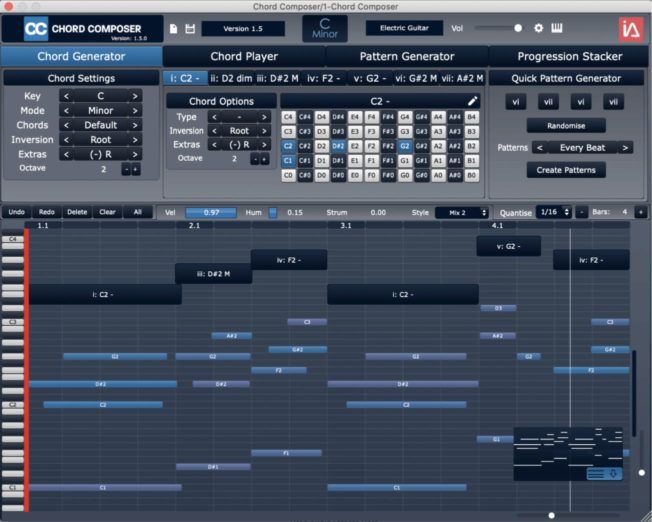Click the Delete button
This screenshot has width=652, height=522.
pyautogui.click(x=77, y=212)
